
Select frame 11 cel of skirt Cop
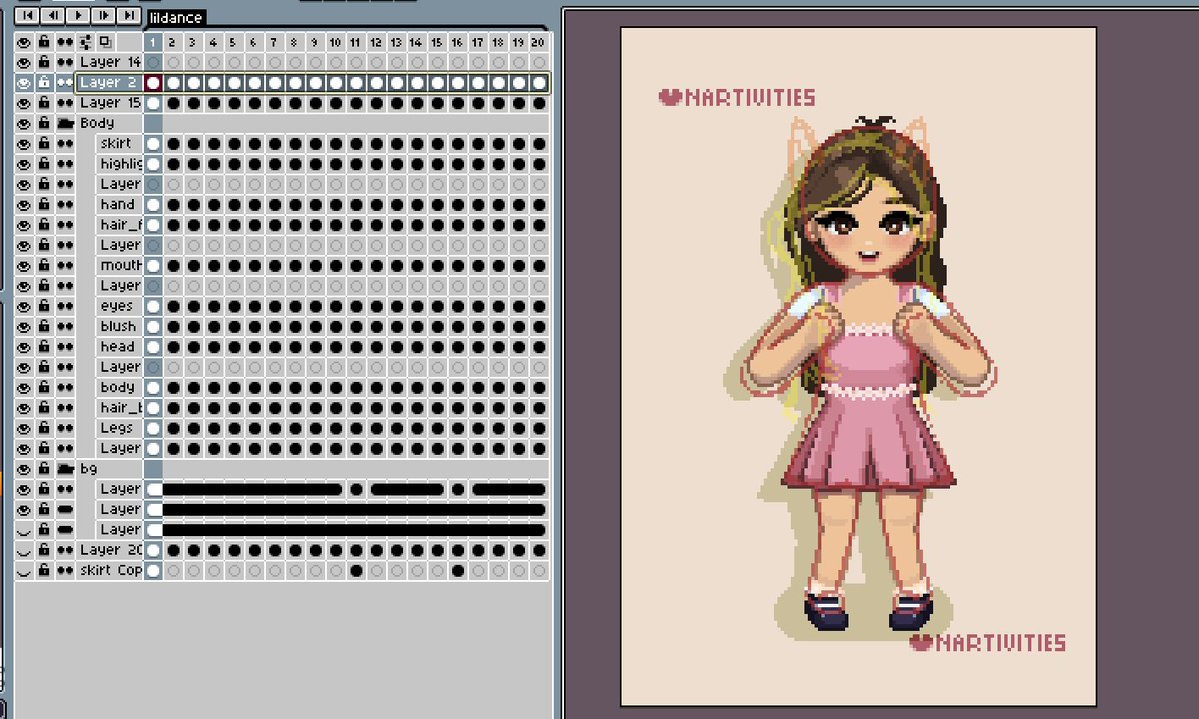click(x=356, y=571)
